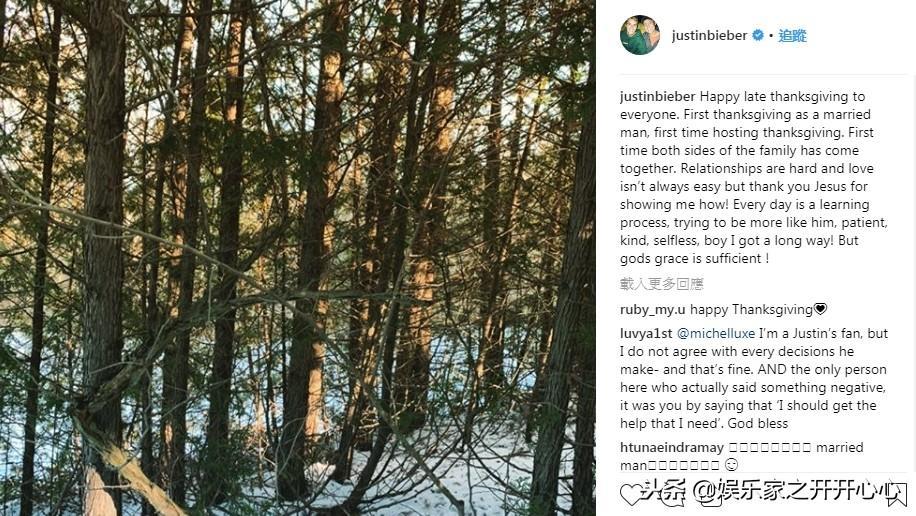Open ruby_my.u's profile
This screenshot has height=516, width=916.
[x=652, y=310]
